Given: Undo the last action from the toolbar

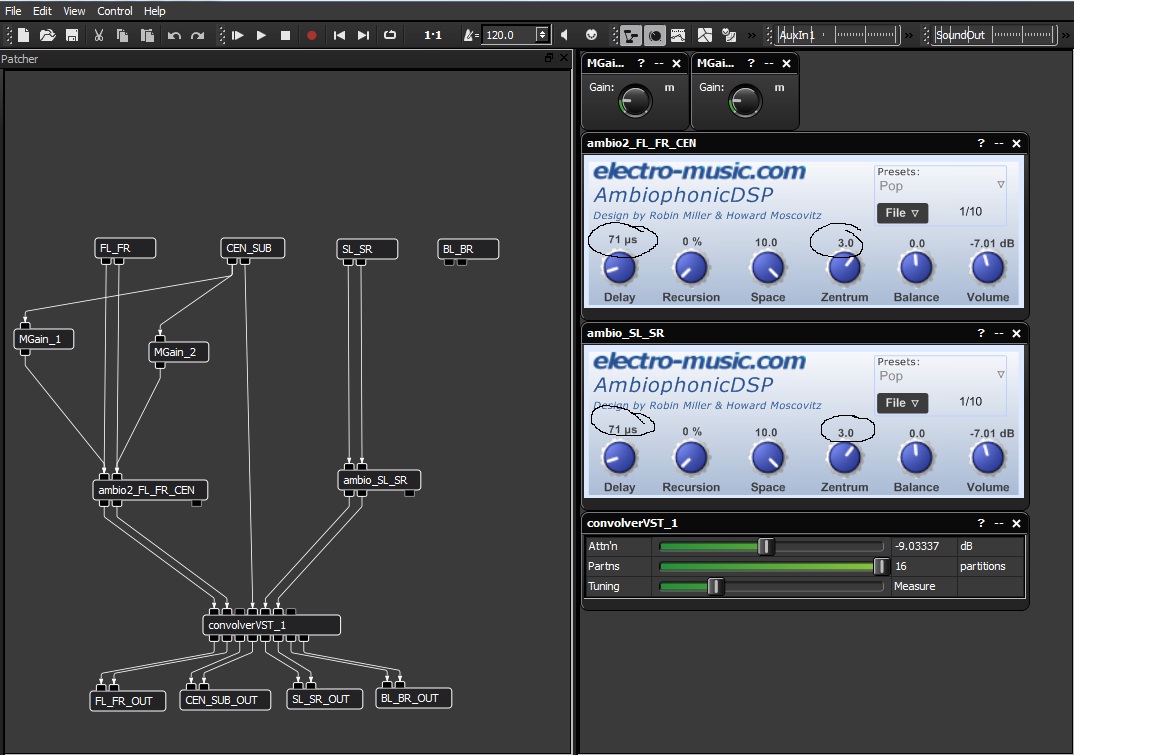Looking at the screenshot, I should (174, 35).
